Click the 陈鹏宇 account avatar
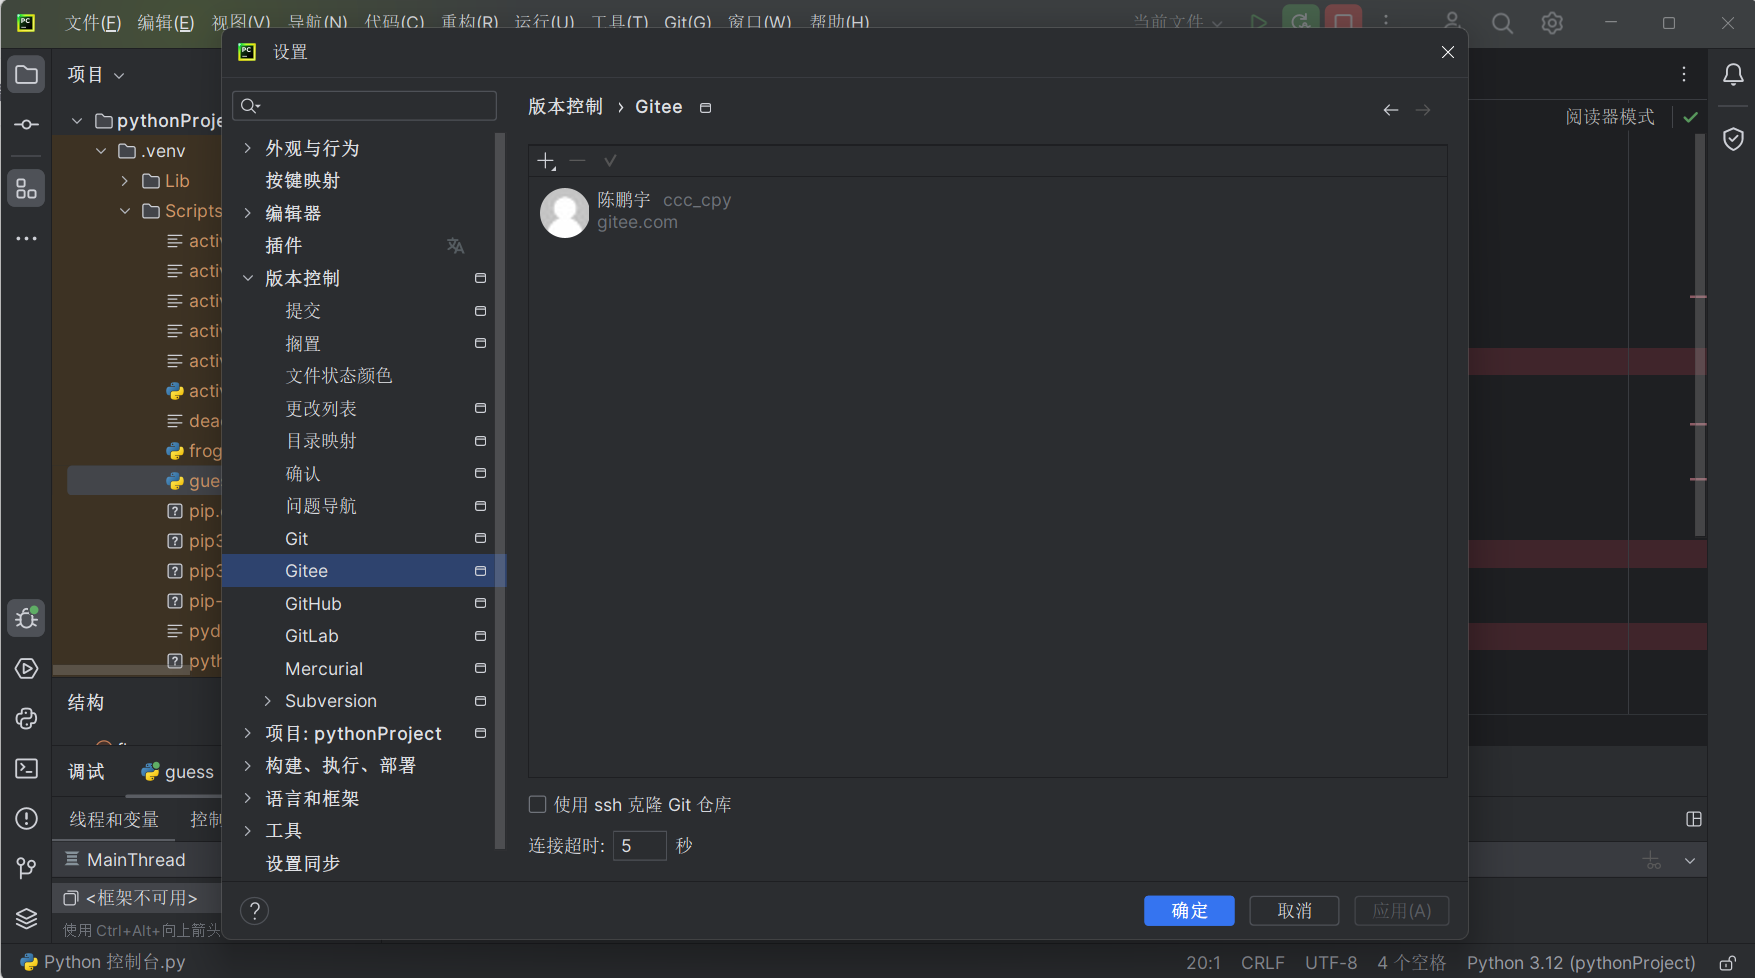This screenshot has height=978, width=1755. pyautogui.click(x=565, y=213)
